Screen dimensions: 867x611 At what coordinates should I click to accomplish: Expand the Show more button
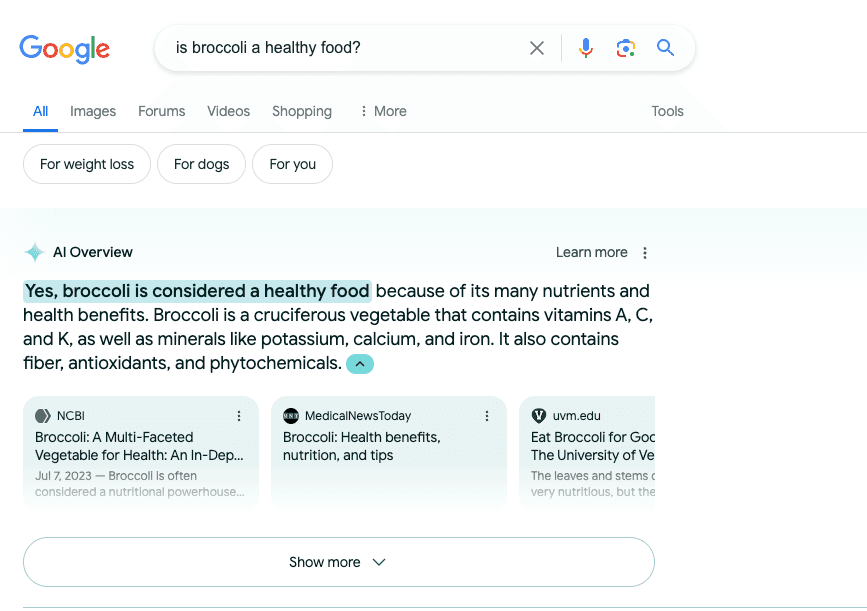(x=338, y=562)
